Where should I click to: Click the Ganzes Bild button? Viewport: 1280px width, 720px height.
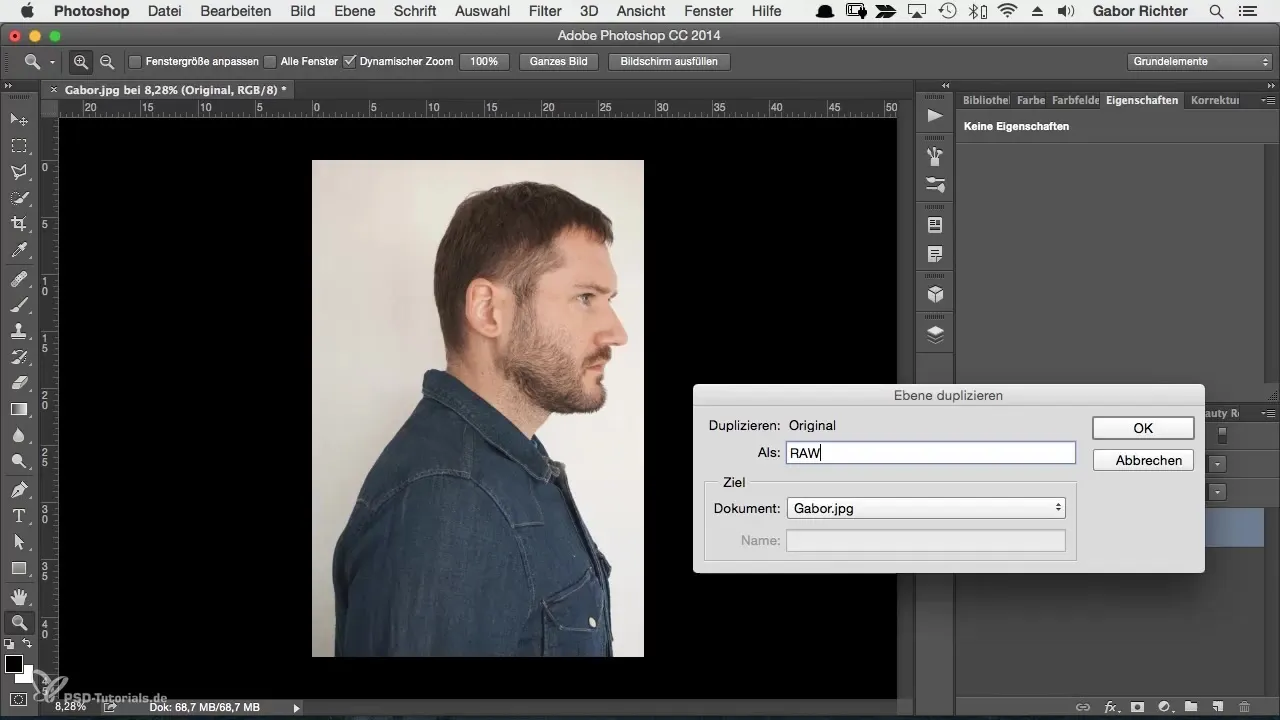click(x=559, y=62)
